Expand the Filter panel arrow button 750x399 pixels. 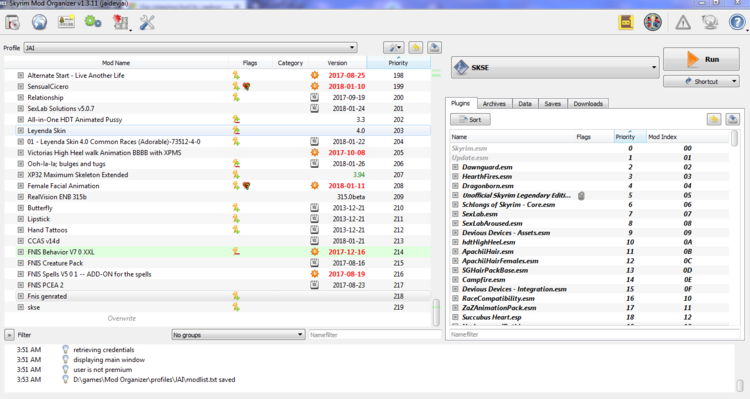(9, 335)
